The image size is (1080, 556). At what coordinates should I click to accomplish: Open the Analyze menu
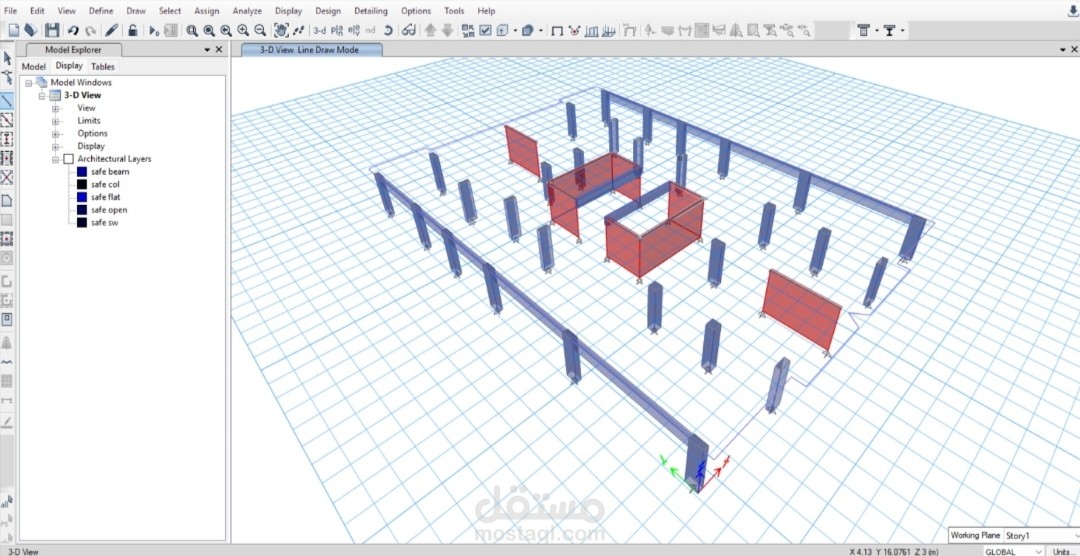(247, 11)
